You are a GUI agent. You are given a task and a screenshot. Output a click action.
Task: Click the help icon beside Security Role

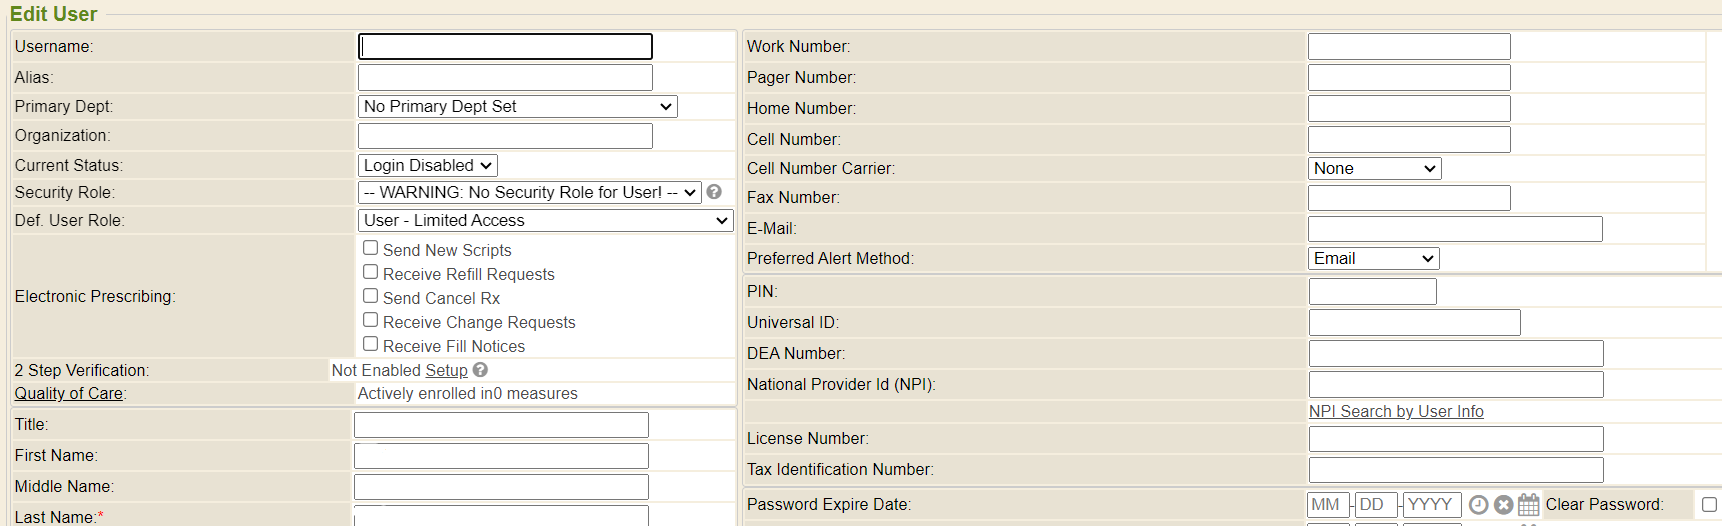pyautogui.click(x=714, y=192)
